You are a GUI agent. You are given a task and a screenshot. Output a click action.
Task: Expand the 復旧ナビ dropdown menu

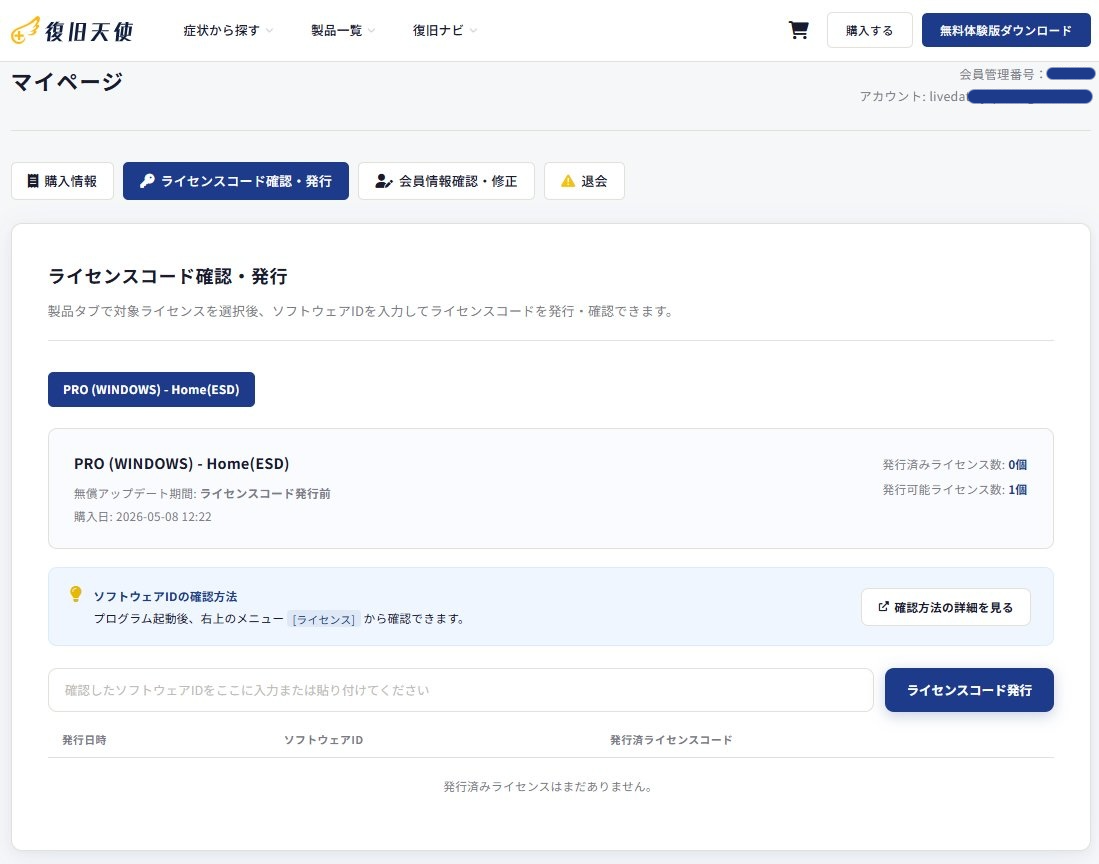pyautogui.click(x=444, y=30)
